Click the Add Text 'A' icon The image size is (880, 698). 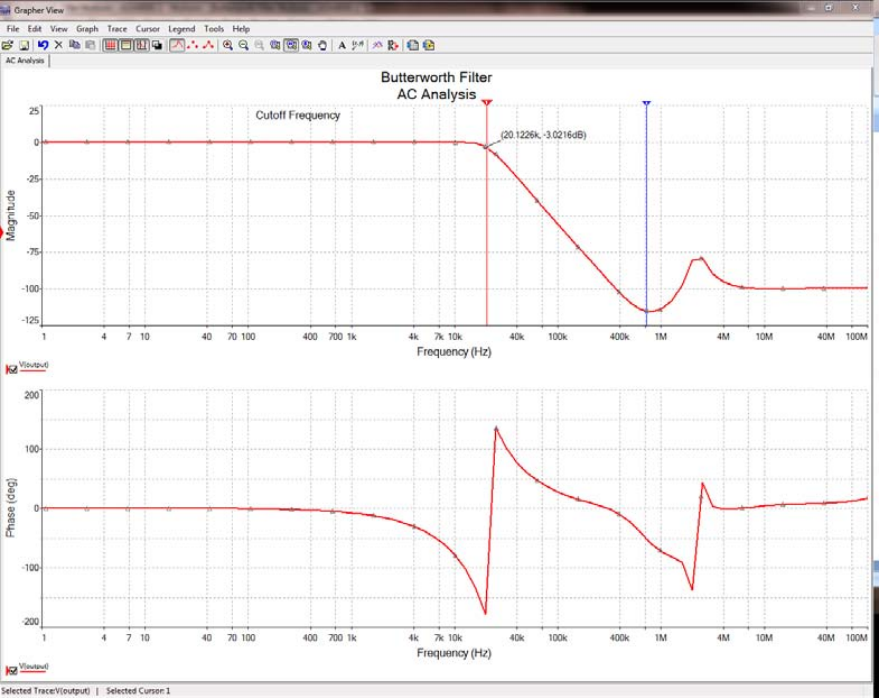click(342, 45)
